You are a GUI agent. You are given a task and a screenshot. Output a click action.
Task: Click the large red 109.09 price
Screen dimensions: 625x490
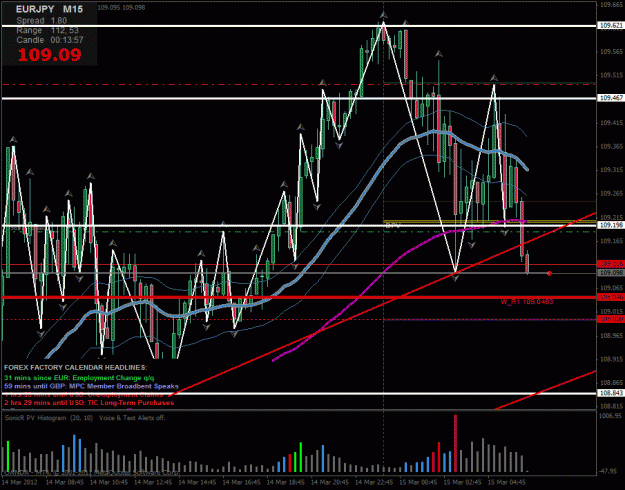pos(49,55)
